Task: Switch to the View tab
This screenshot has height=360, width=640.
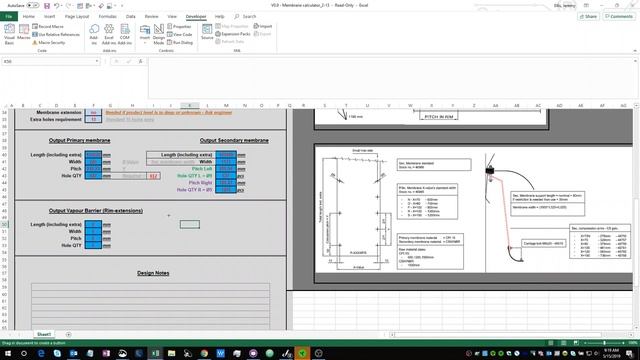Action: click(x=172, y=16)
